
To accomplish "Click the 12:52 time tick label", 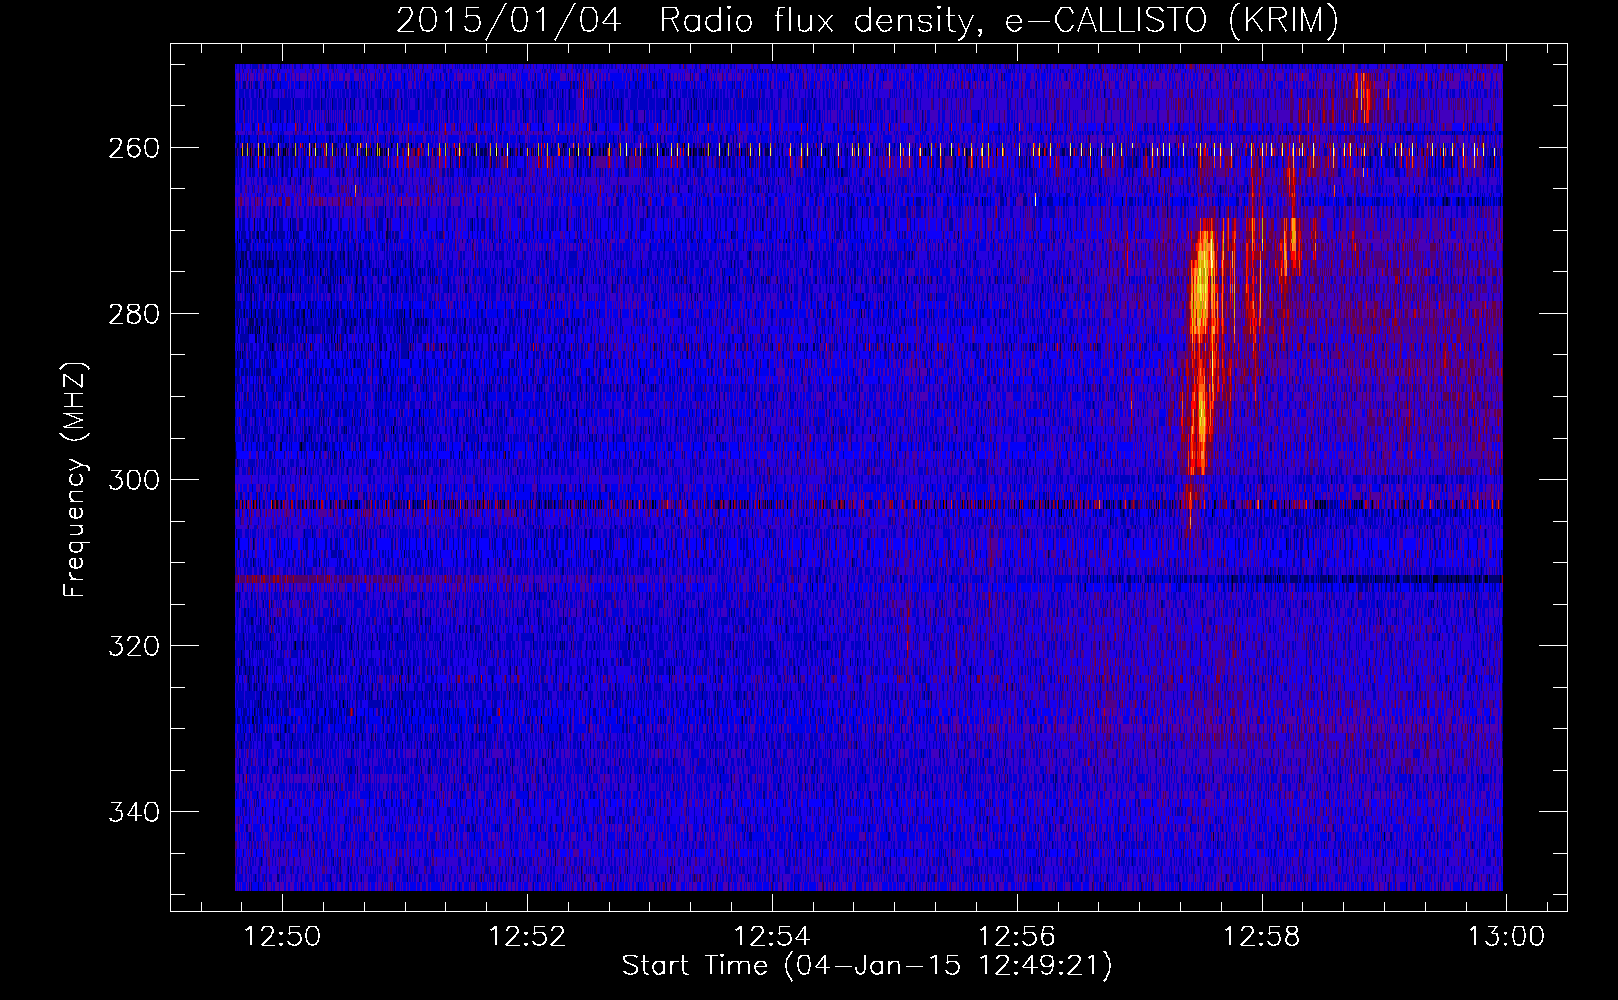I will (528, 937).
